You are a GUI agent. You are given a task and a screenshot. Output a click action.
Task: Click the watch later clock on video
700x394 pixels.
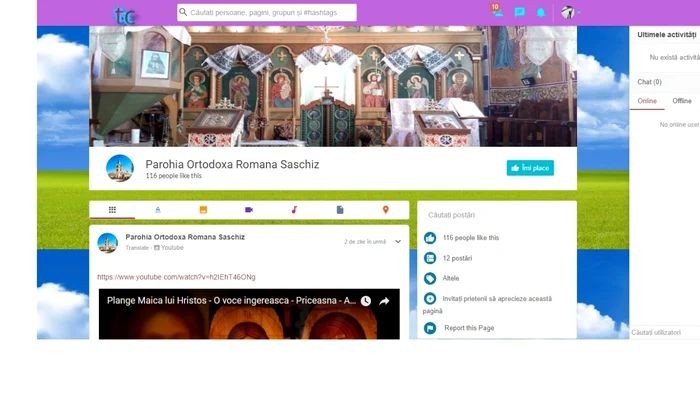point(366,301)
